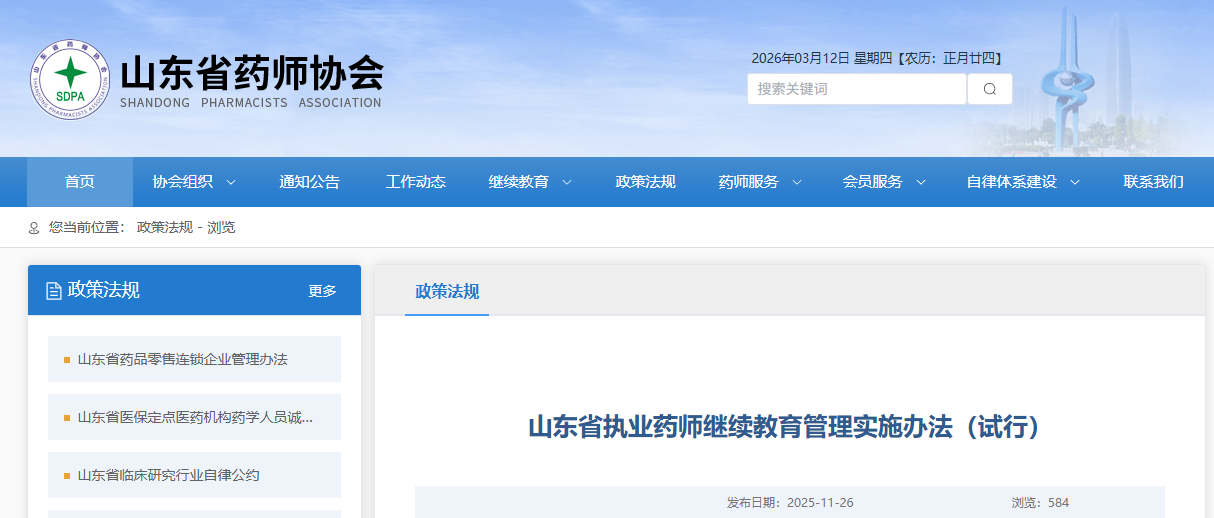Type in the 搜索关键词 search field

click(x=856, y=89)
